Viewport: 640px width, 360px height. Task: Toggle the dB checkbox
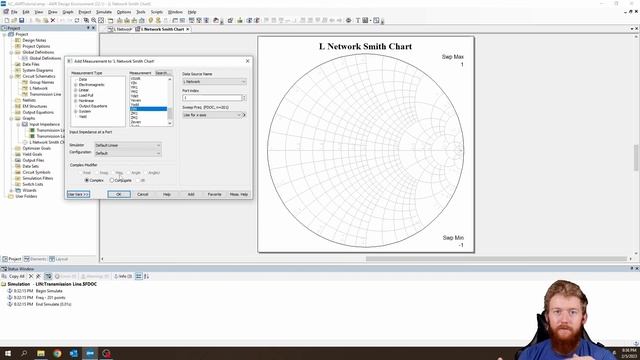pos(138,180)
